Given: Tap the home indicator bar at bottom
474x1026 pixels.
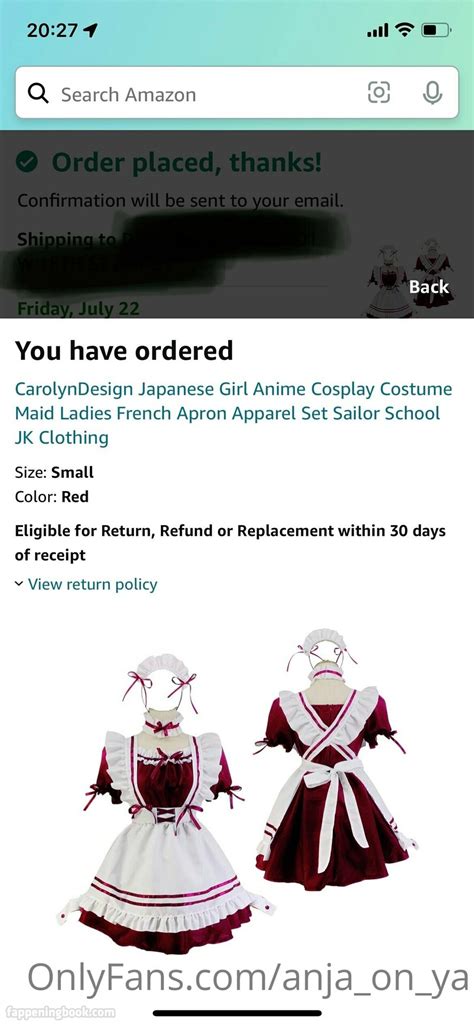Looking at the screenshot, I should pos(237,1013).
